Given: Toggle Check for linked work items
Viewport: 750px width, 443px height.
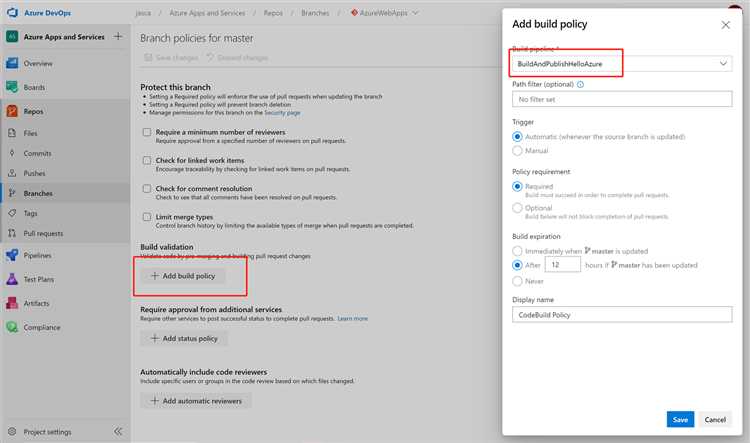Looking at the screenshot, I should click(x=147, y=160).
